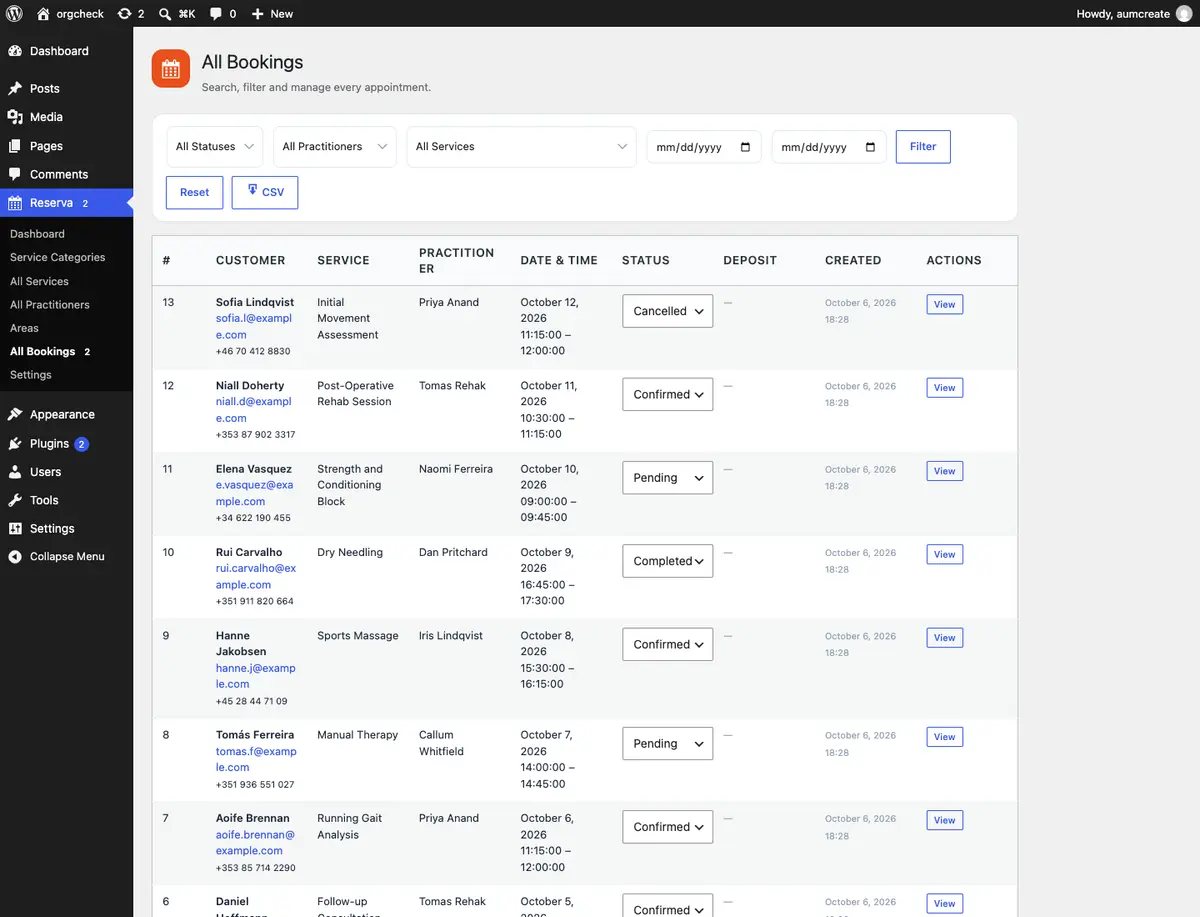Click hanne.j@example.com email link
Screen dimensions: 1200x917
coord(256,677)
